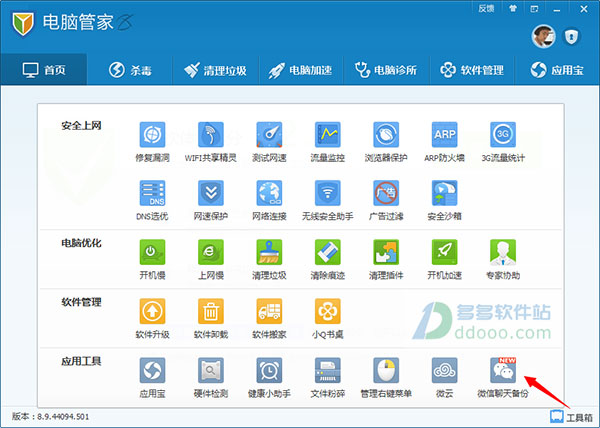Viewport: 600px width, 428px height.
Task: Click the 应用工具 section heading
Action: click(81, 361)
